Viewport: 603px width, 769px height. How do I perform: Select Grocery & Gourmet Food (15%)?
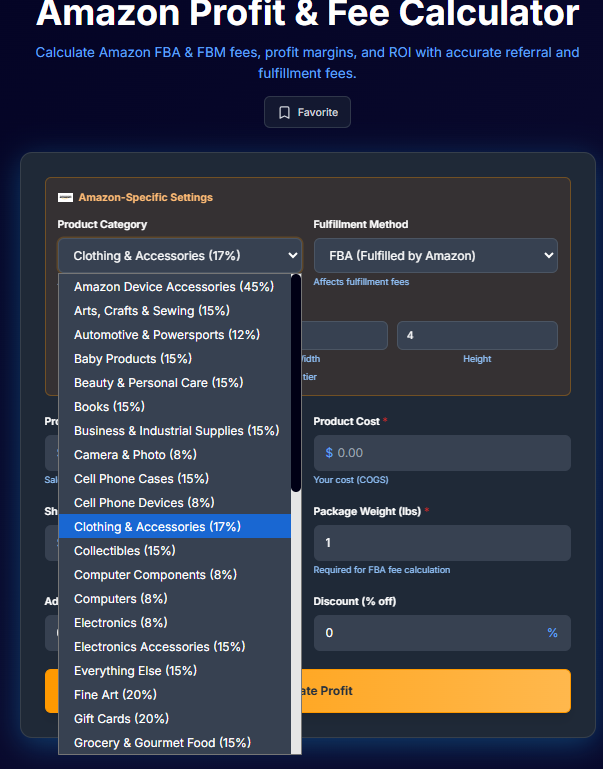click(x=175, y=743)
